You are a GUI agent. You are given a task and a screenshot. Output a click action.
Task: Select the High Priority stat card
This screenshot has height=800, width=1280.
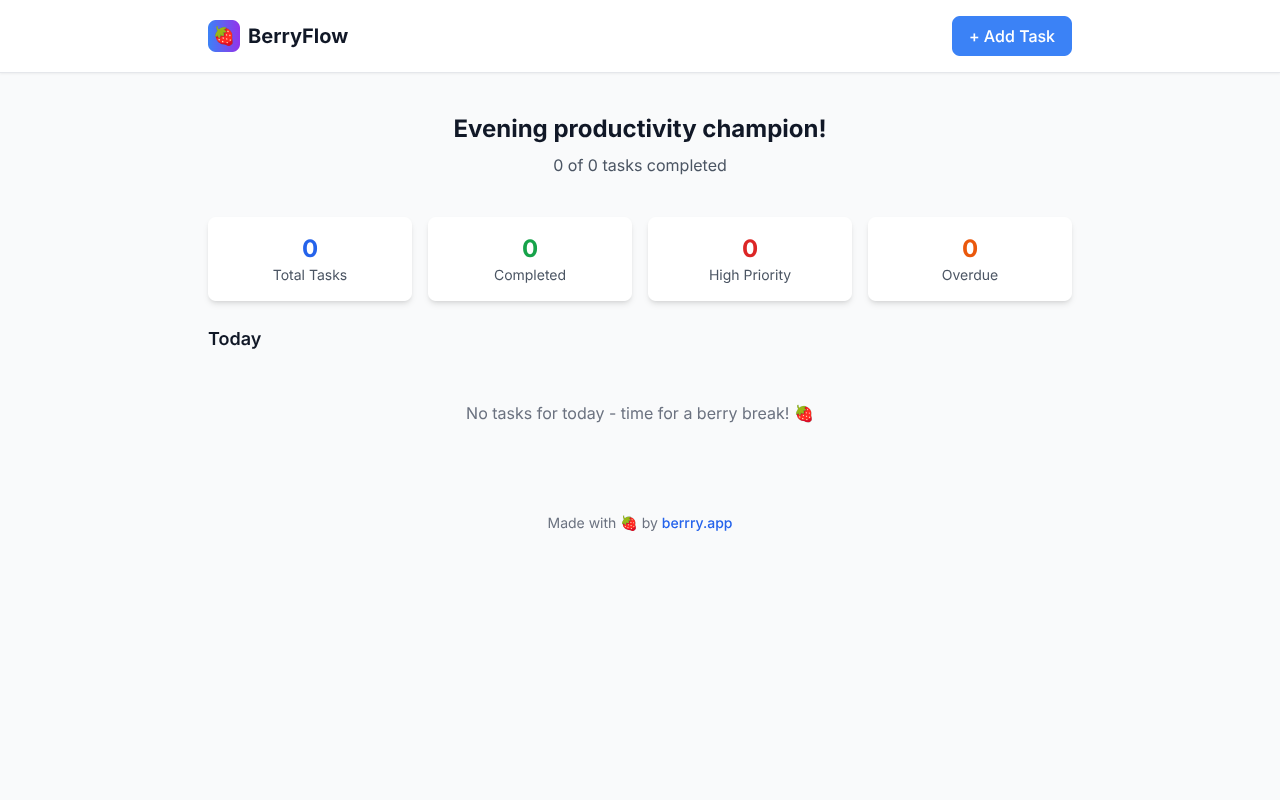tap(749, 259)
